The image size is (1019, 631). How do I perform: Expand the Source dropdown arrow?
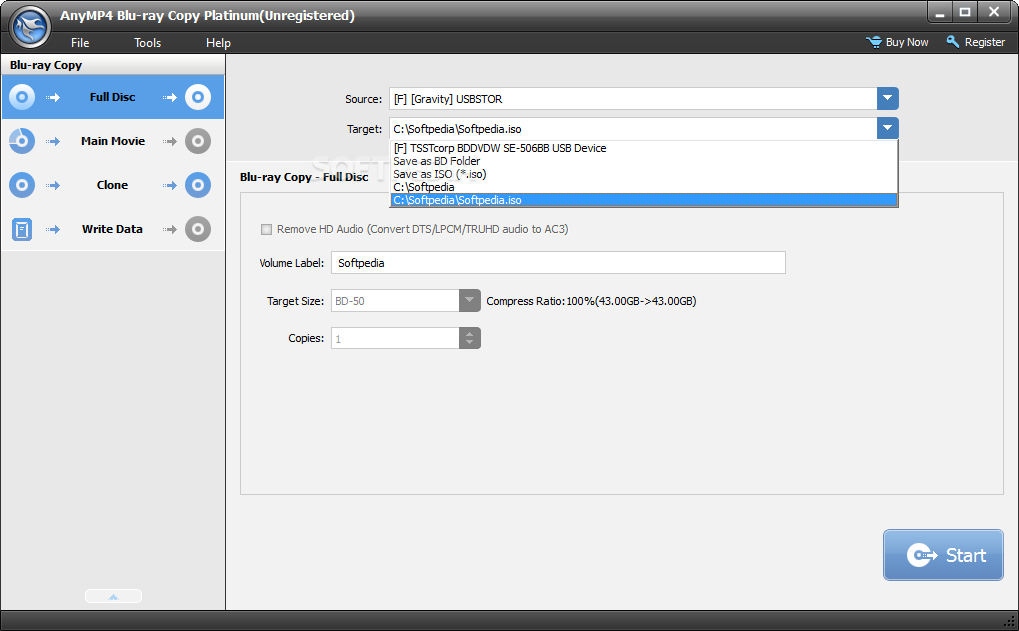point(888,99)
